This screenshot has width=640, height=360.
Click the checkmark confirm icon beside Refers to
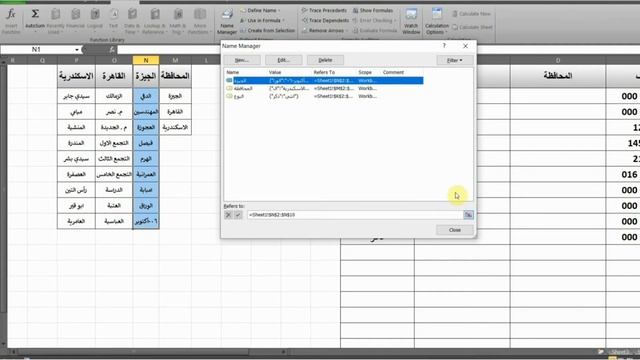(238, 215)
